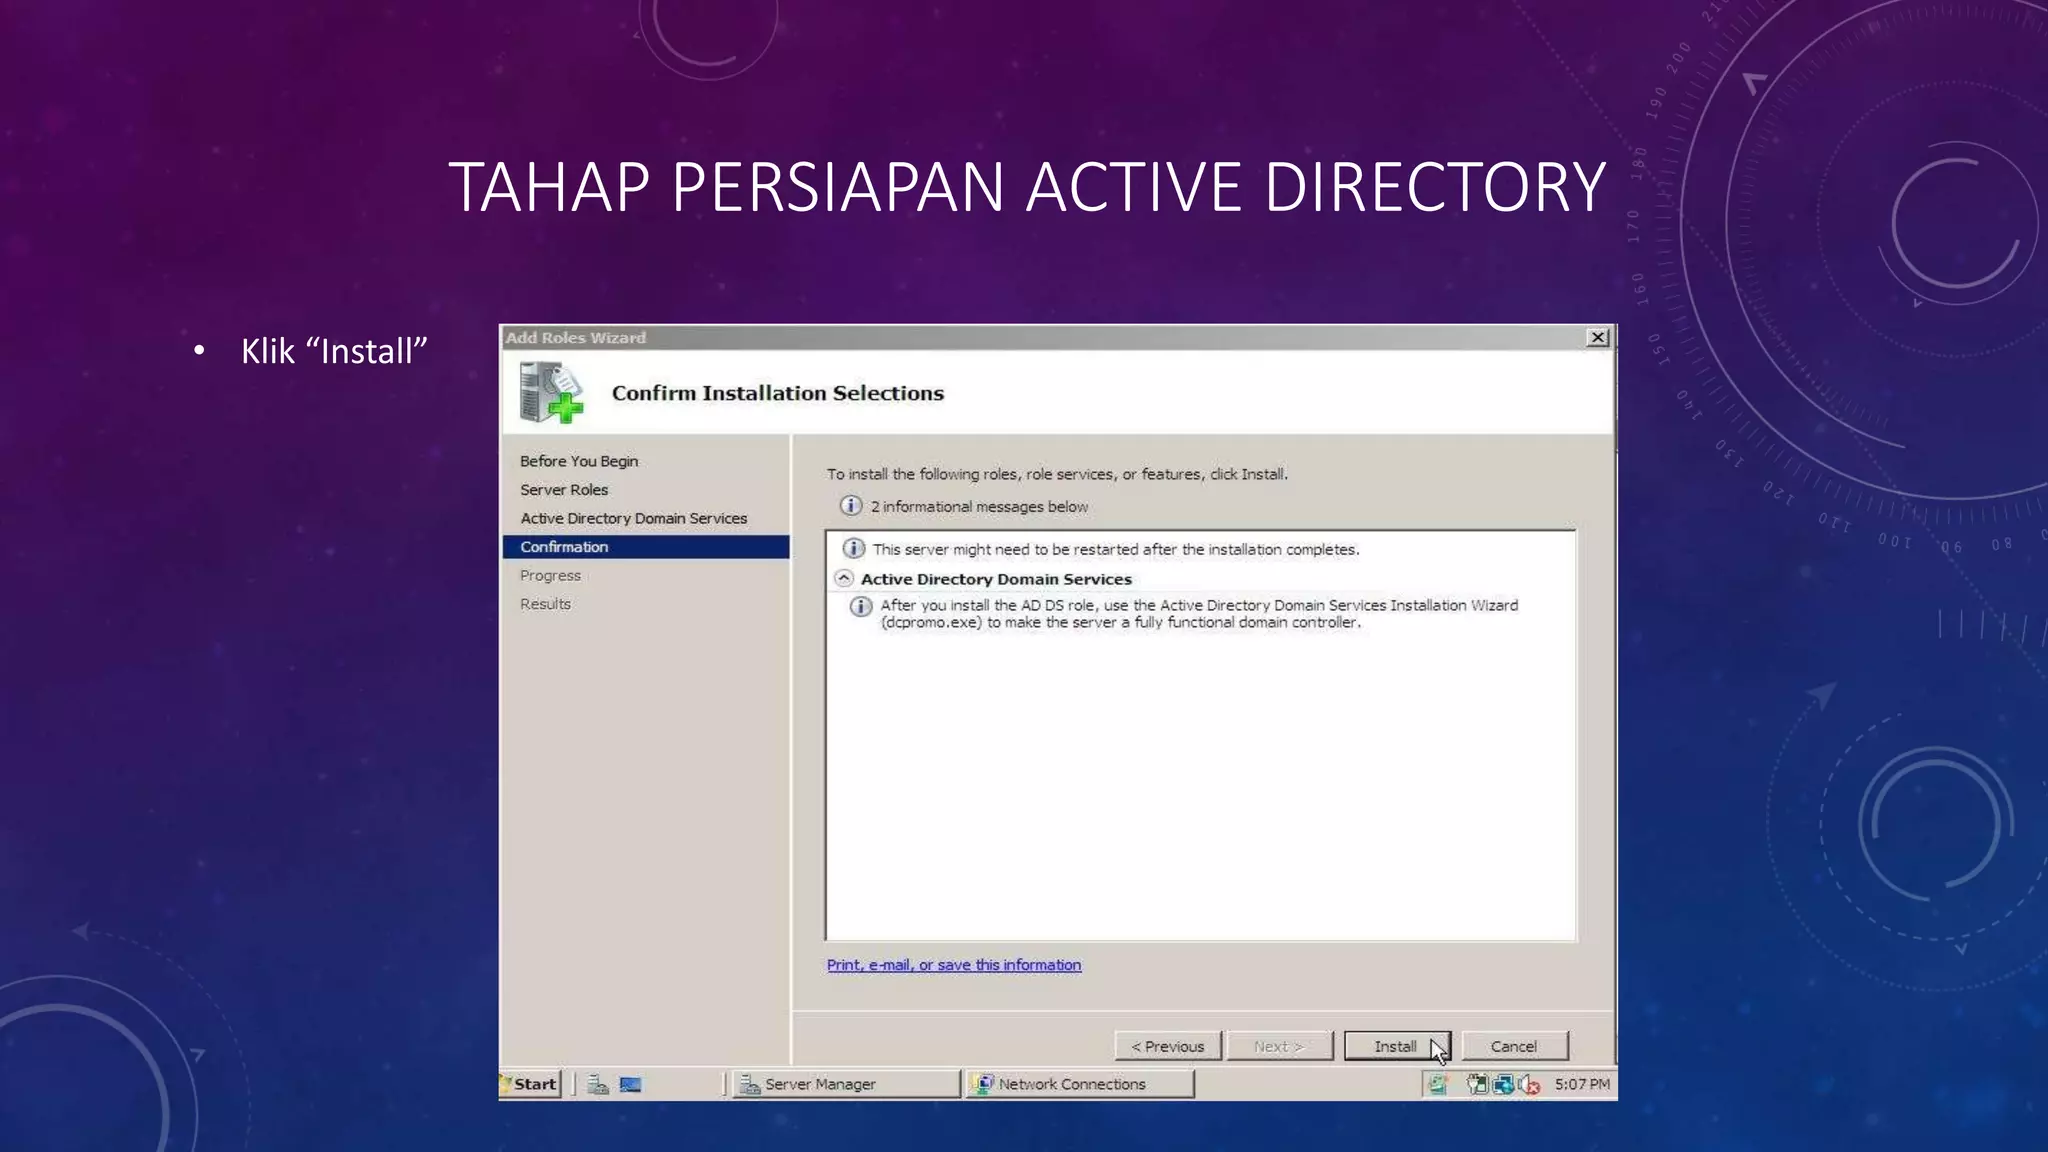Screen dimensions: 2048x1152
Task: Click the 5:07 PM clock
Action: pyautogui.click(x=1582, y=1085)
